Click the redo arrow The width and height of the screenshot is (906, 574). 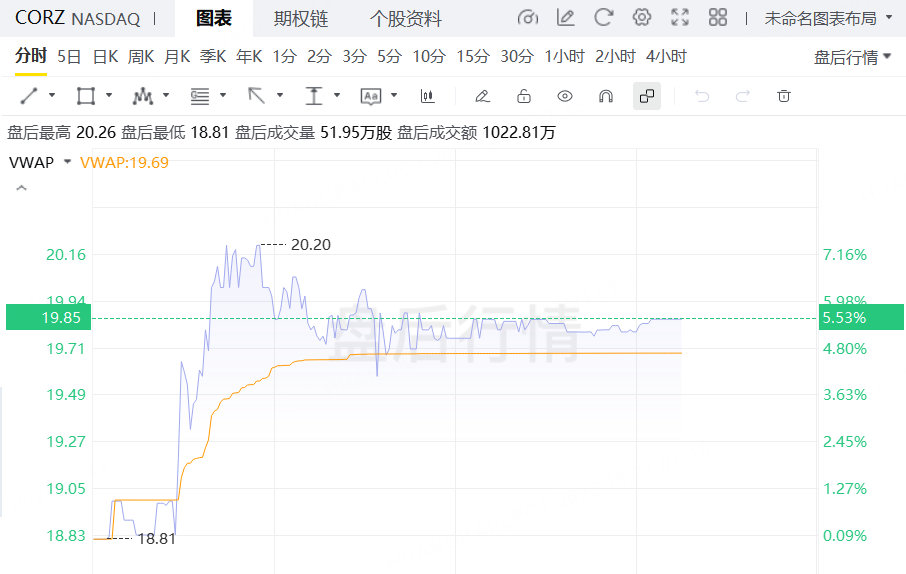coord(742,96)
